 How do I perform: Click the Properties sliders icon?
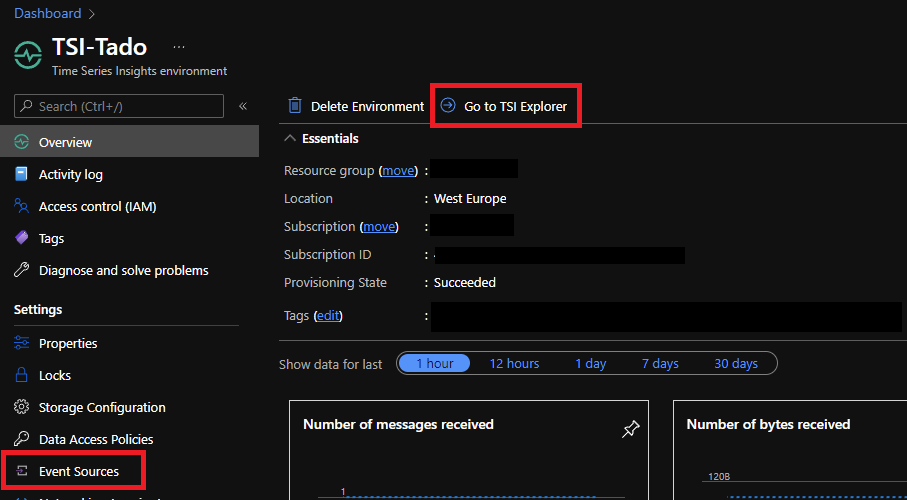click(x=21, y=343)
